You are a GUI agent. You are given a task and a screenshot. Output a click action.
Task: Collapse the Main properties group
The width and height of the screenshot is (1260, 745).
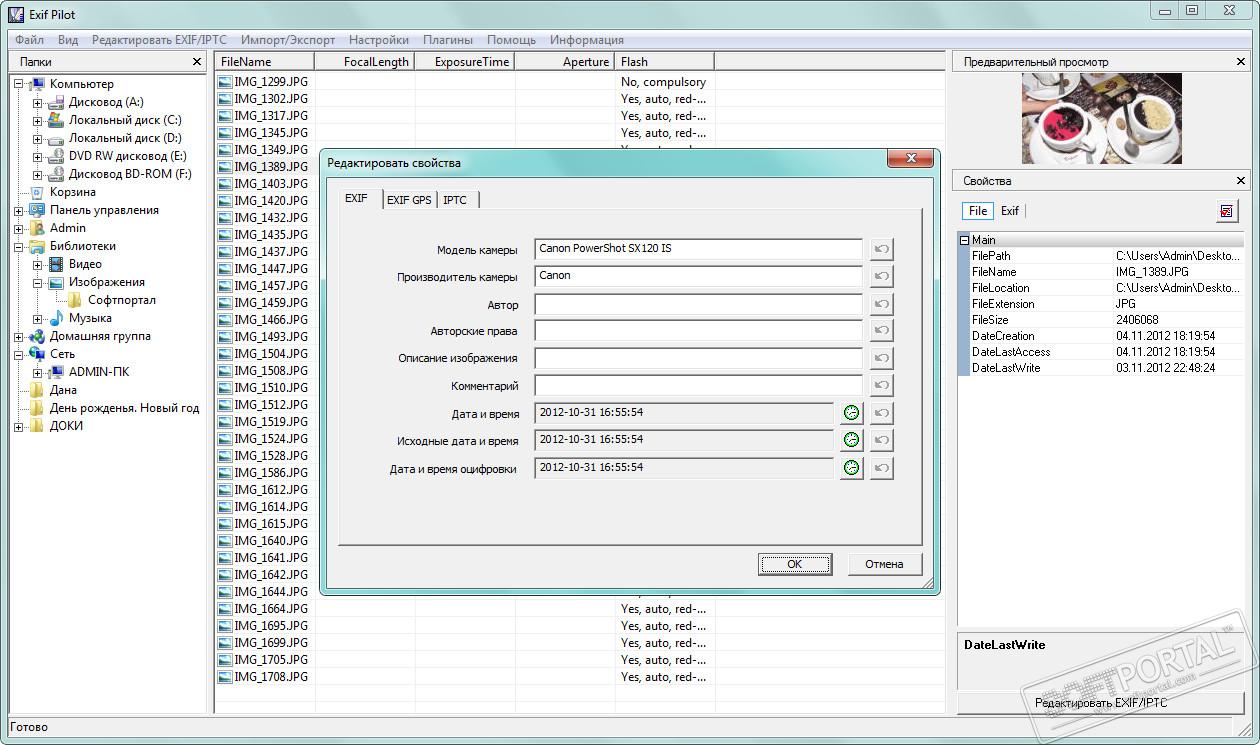(x=964, y=240)
